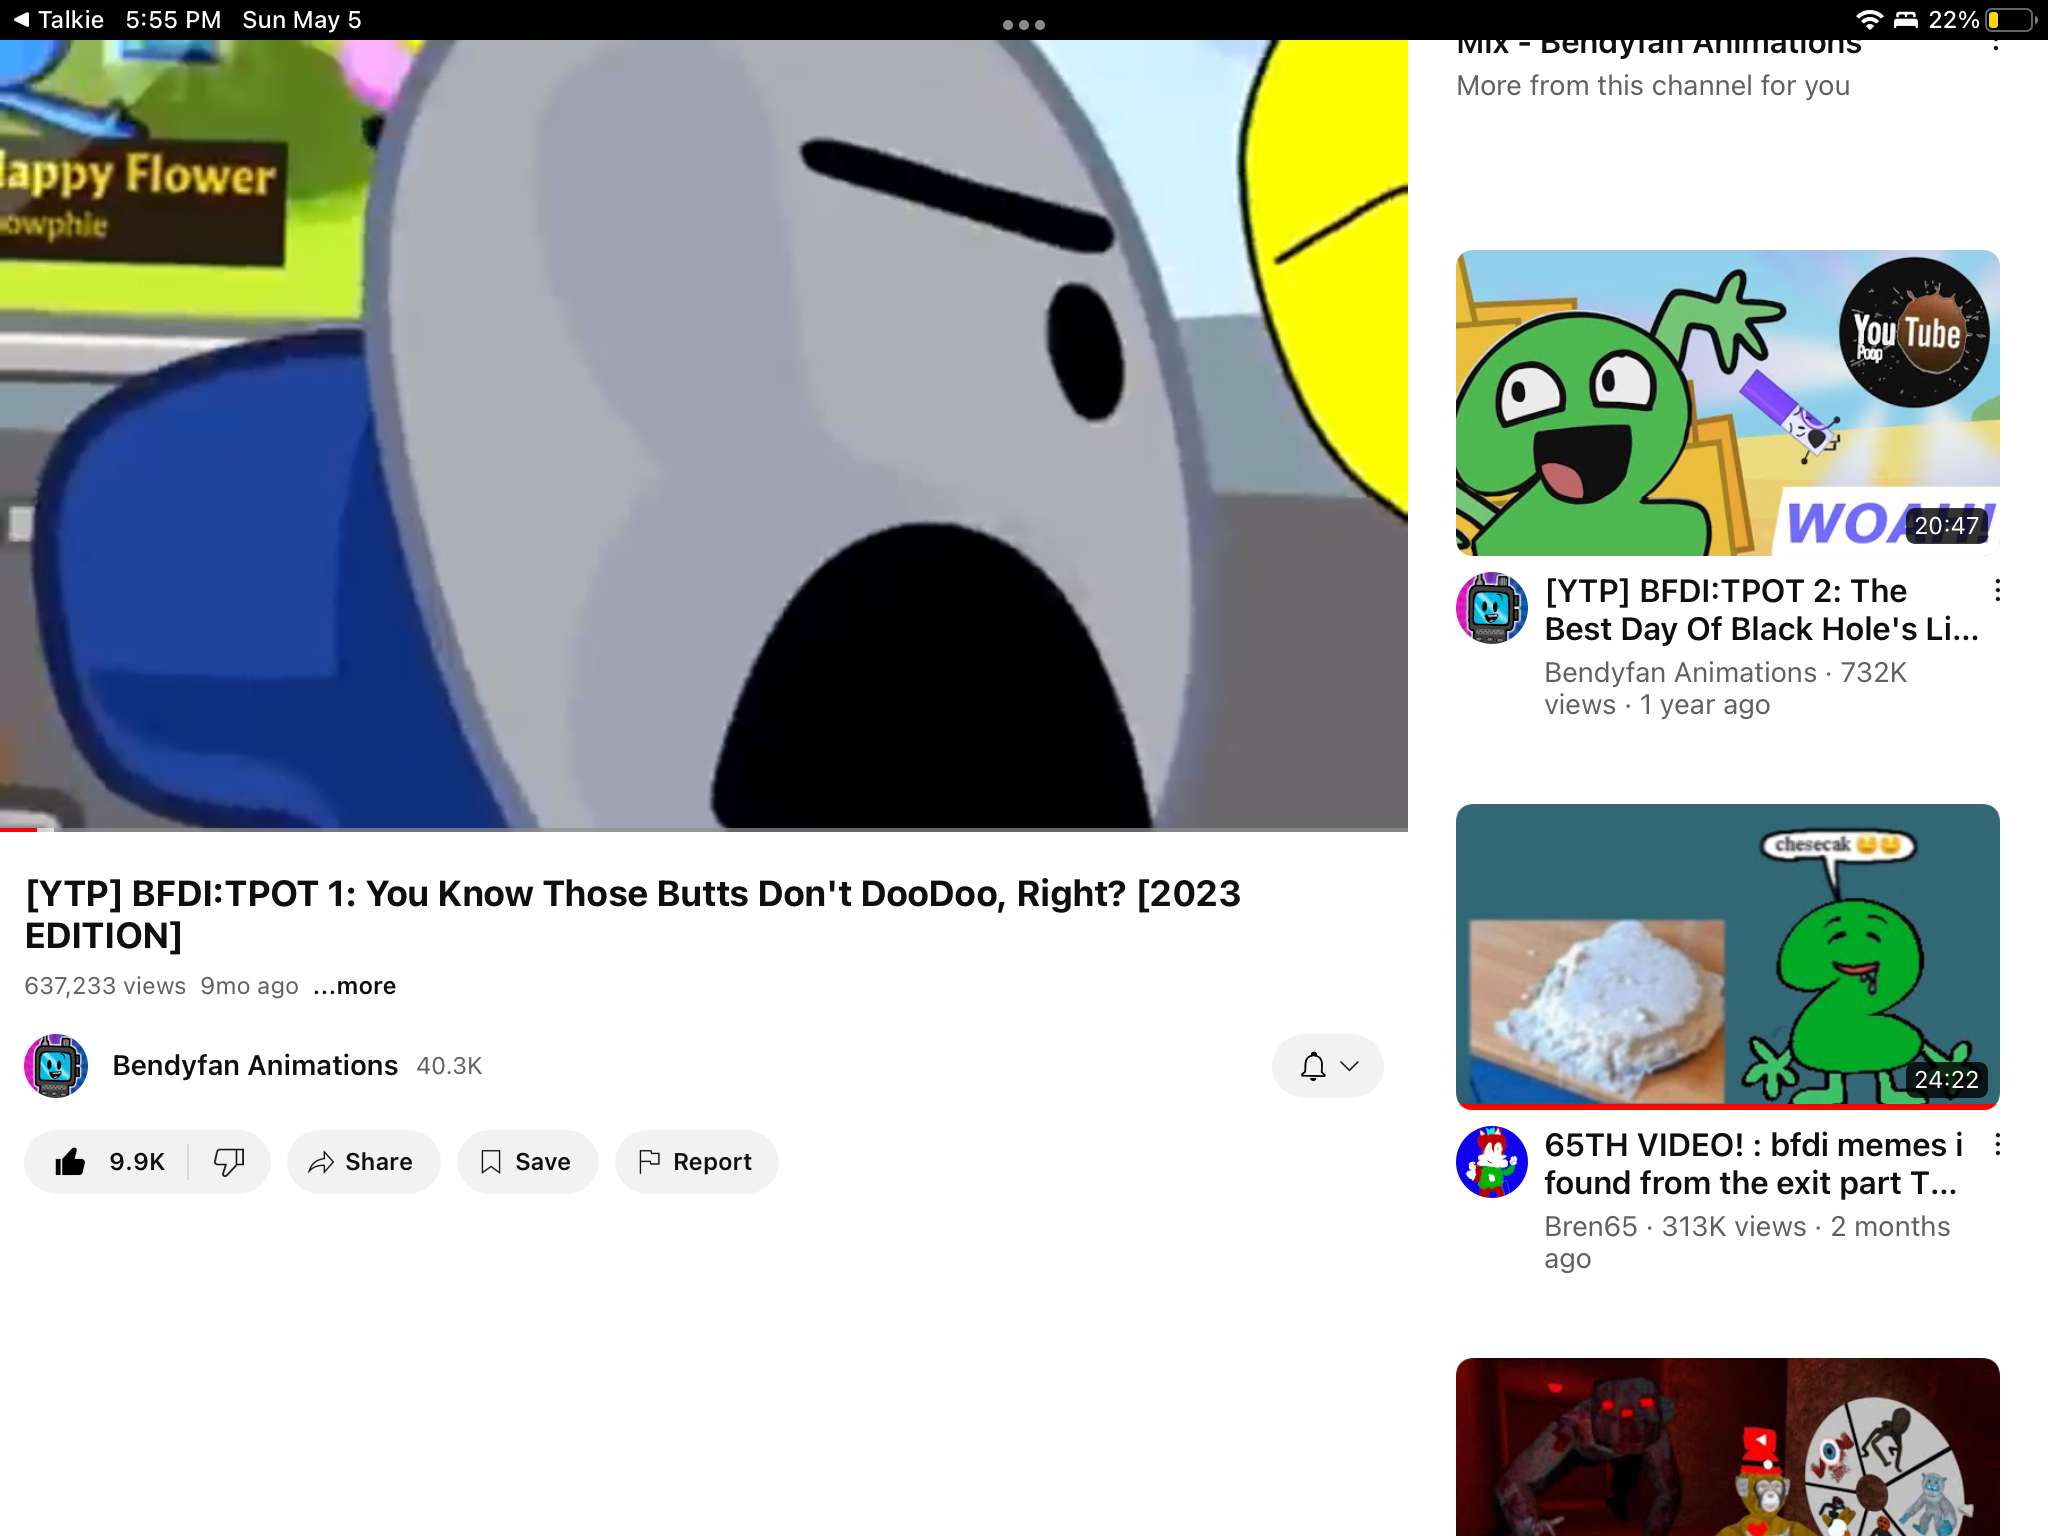Dislike the video with thumbs-down icon
Viewport: 2048px width, 1536px height.
(229, 1162)
